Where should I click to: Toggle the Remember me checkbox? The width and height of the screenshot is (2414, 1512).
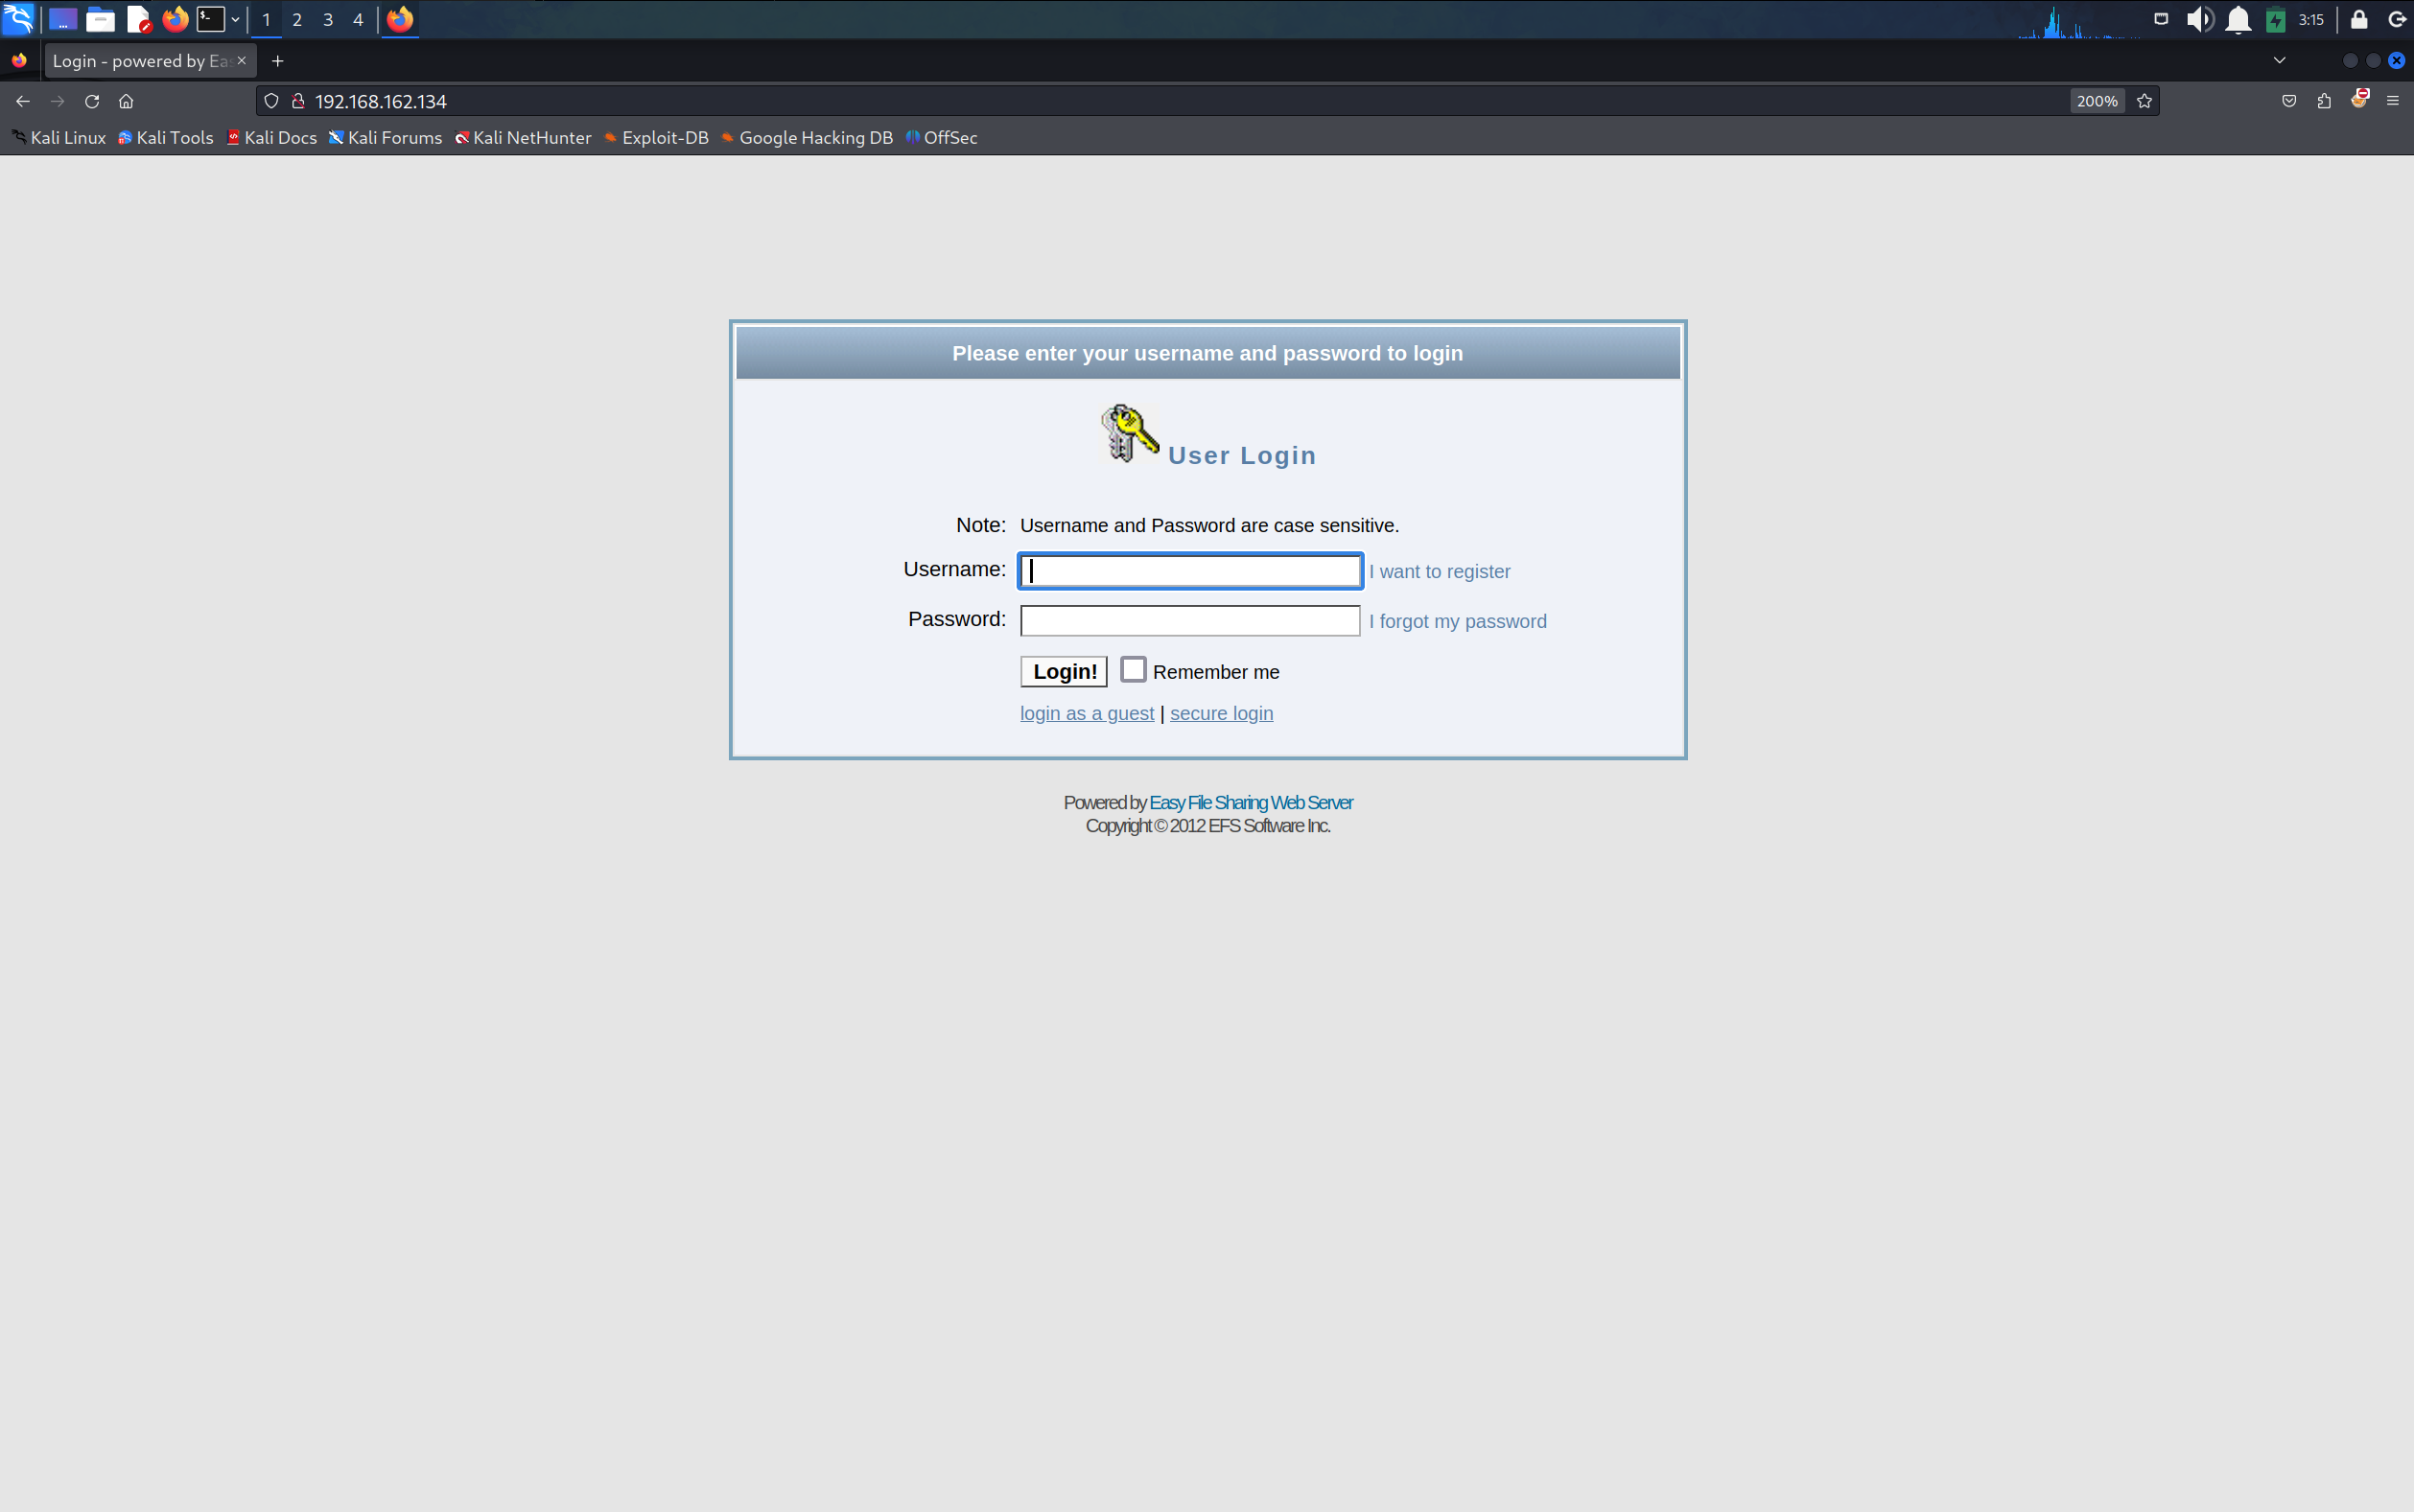[1132, 669]
